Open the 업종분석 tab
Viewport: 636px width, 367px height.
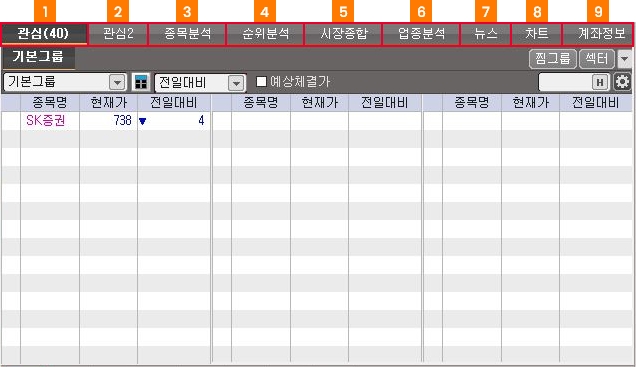tap(421, 34)
